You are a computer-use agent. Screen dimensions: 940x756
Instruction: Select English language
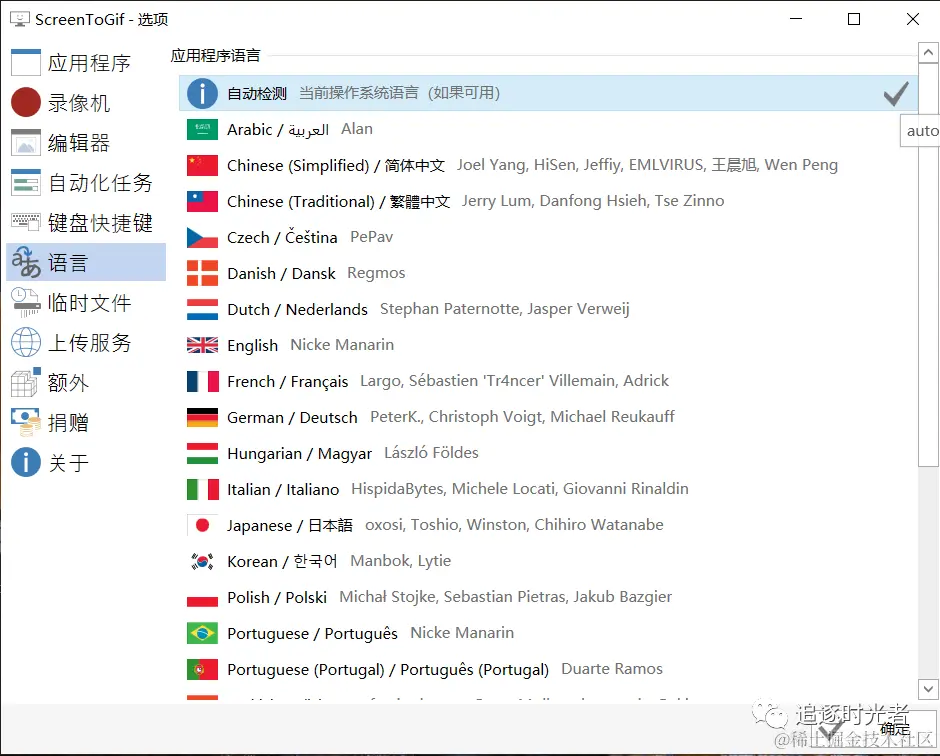pyautogui.click(x=548, y=345)
